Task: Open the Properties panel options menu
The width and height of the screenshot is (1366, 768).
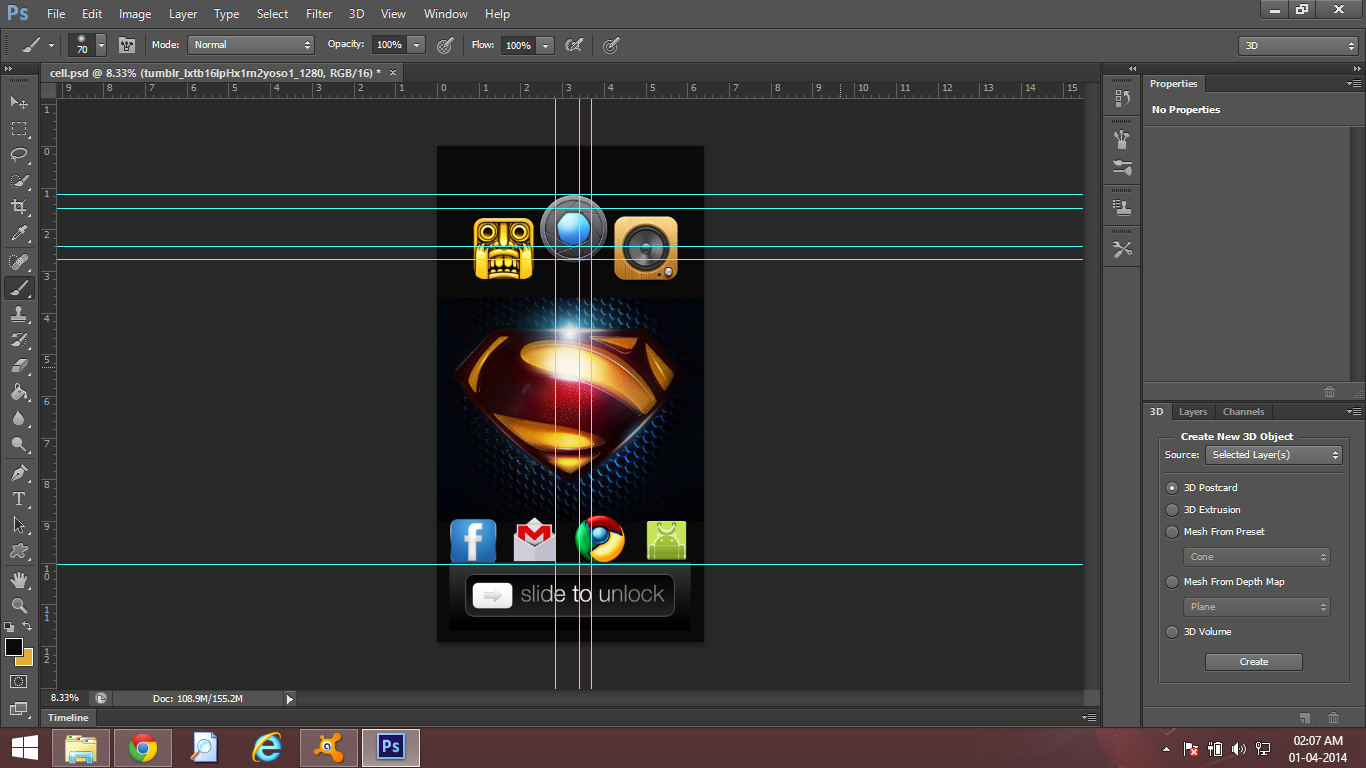Action: tap(1352, 84)
